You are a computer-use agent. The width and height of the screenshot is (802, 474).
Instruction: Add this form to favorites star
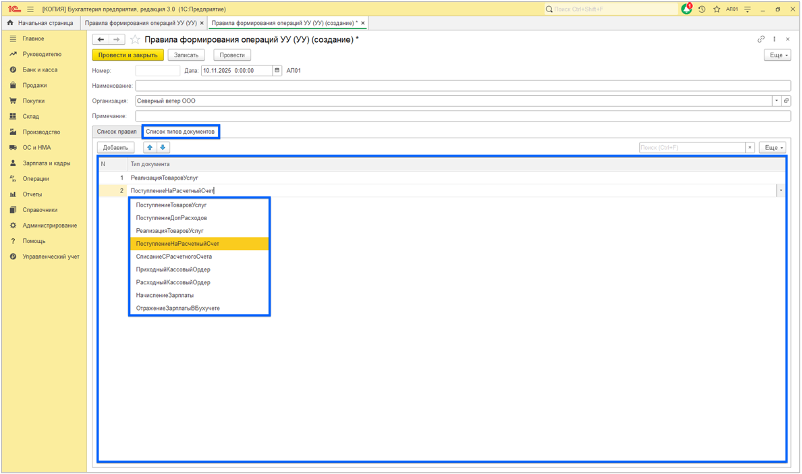pyautogui.click(x=135, y=39)
